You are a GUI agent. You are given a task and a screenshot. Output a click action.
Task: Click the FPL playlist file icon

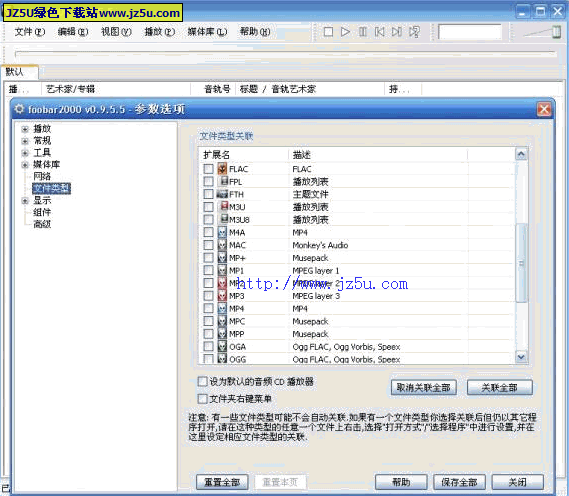(224, 181)
